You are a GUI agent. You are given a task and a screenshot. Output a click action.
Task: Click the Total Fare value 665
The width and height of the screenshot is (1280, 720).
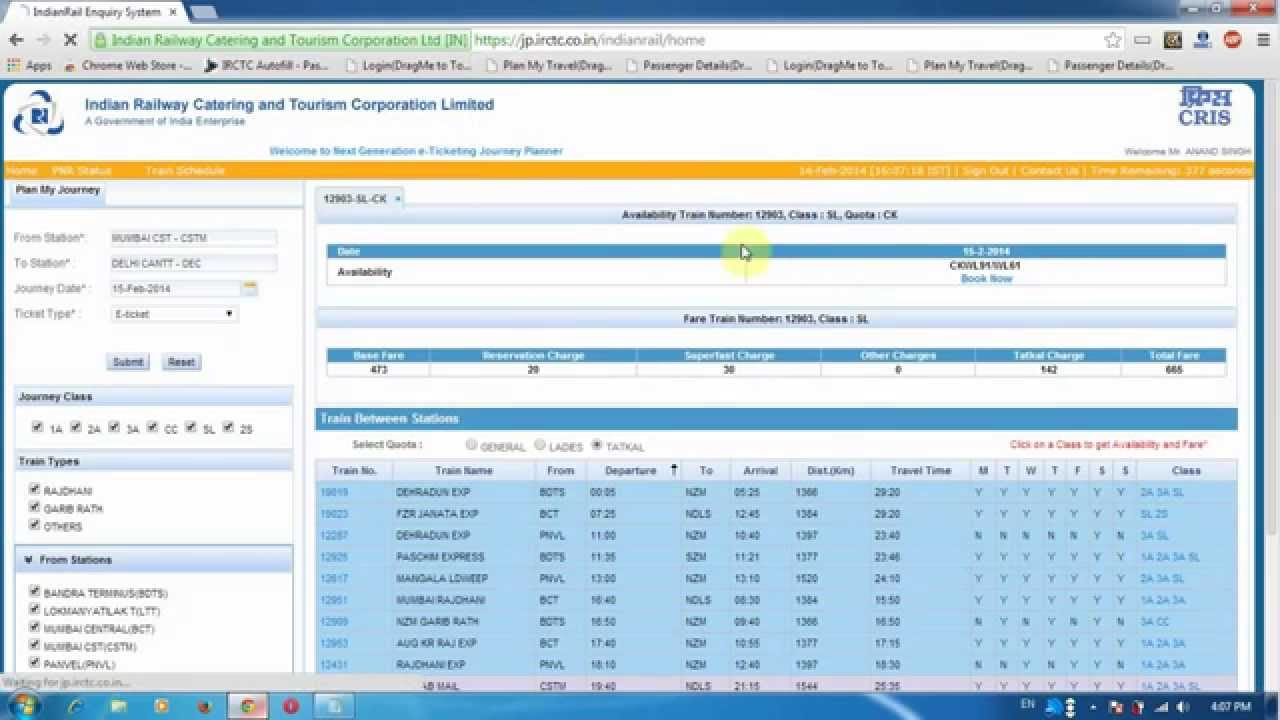[x=1173, y=370]
